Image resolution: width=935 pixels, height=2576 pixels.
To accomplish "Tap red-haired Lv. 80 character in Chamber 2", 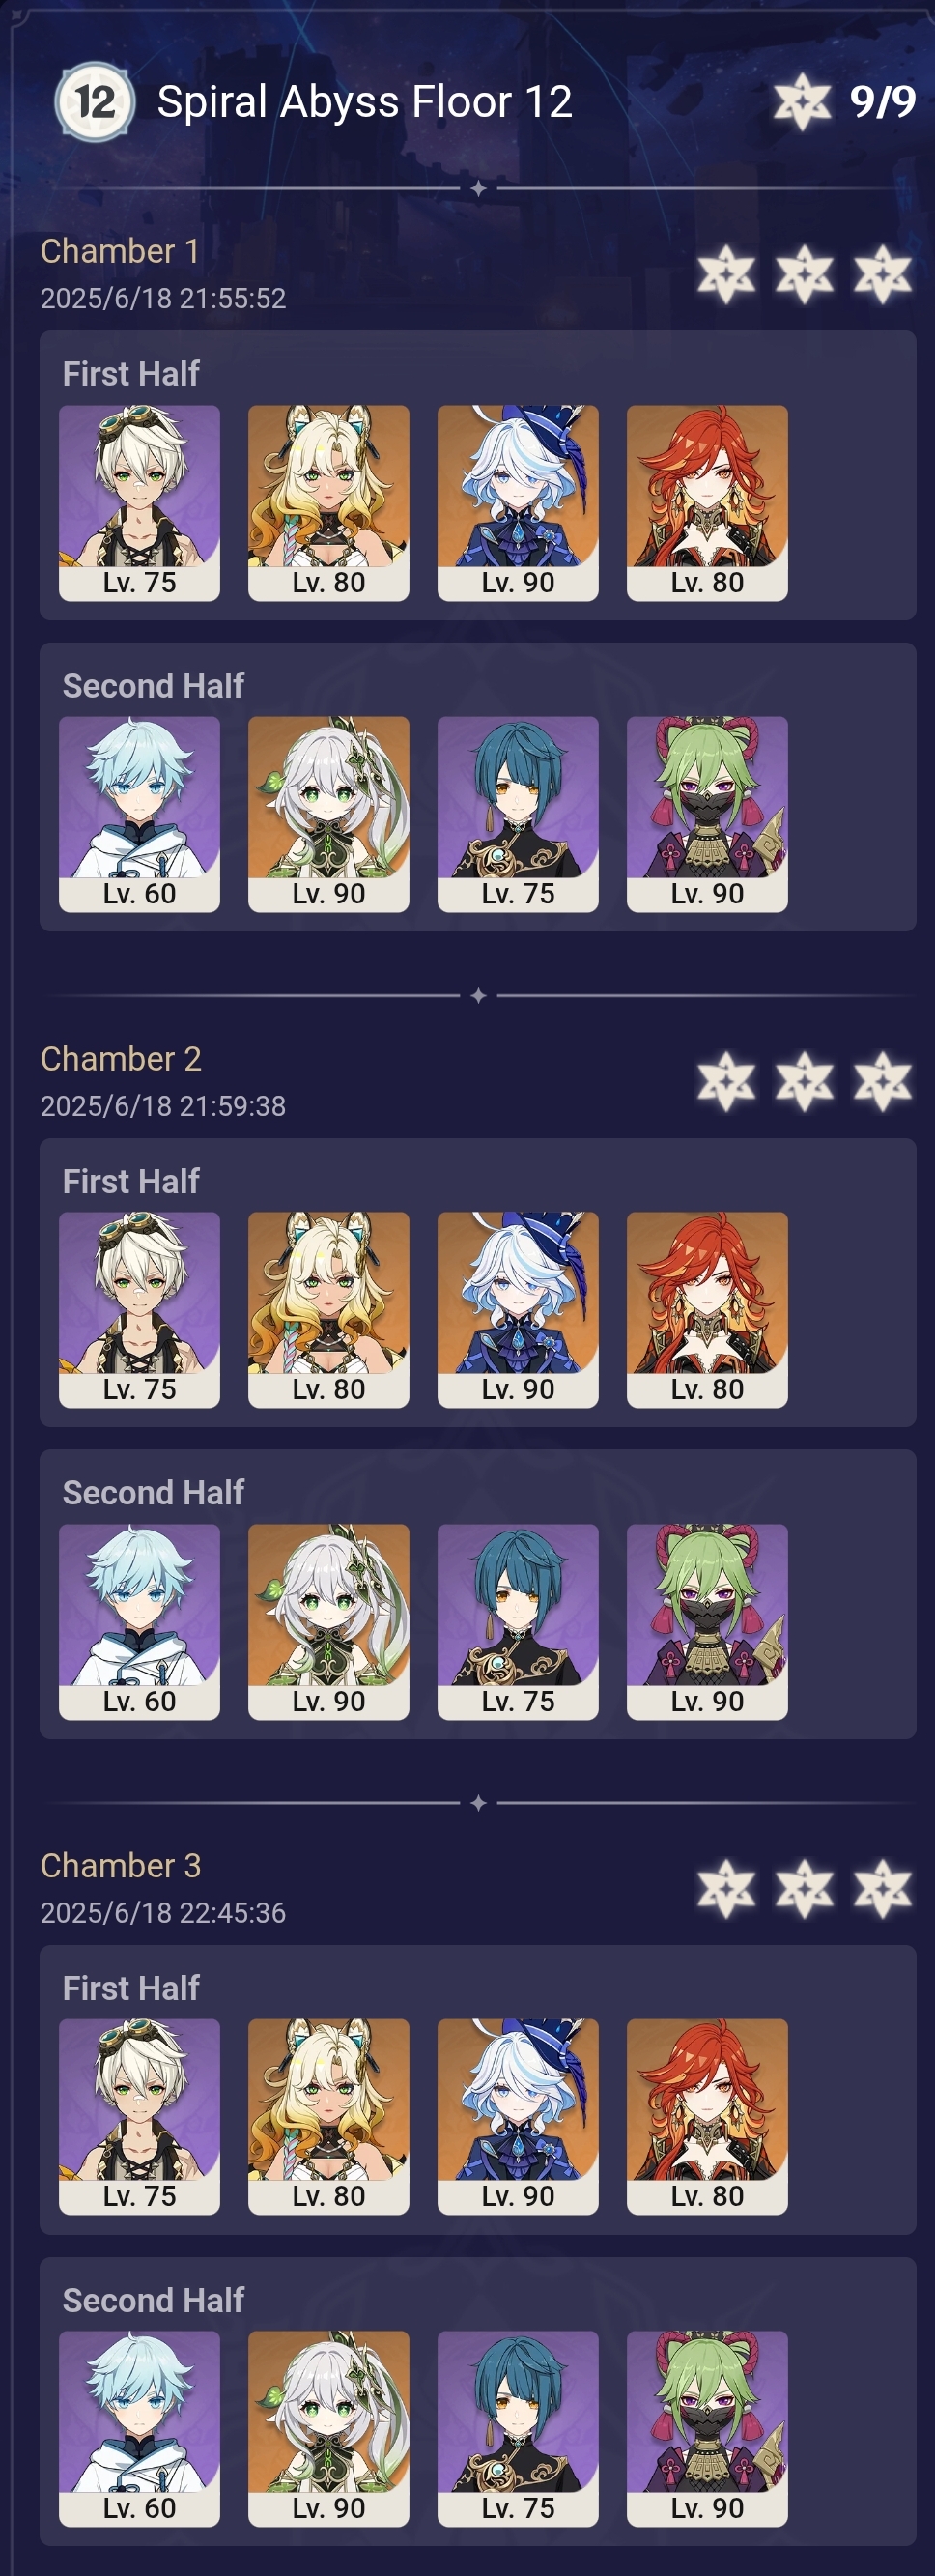I will tap(707, 1310).
